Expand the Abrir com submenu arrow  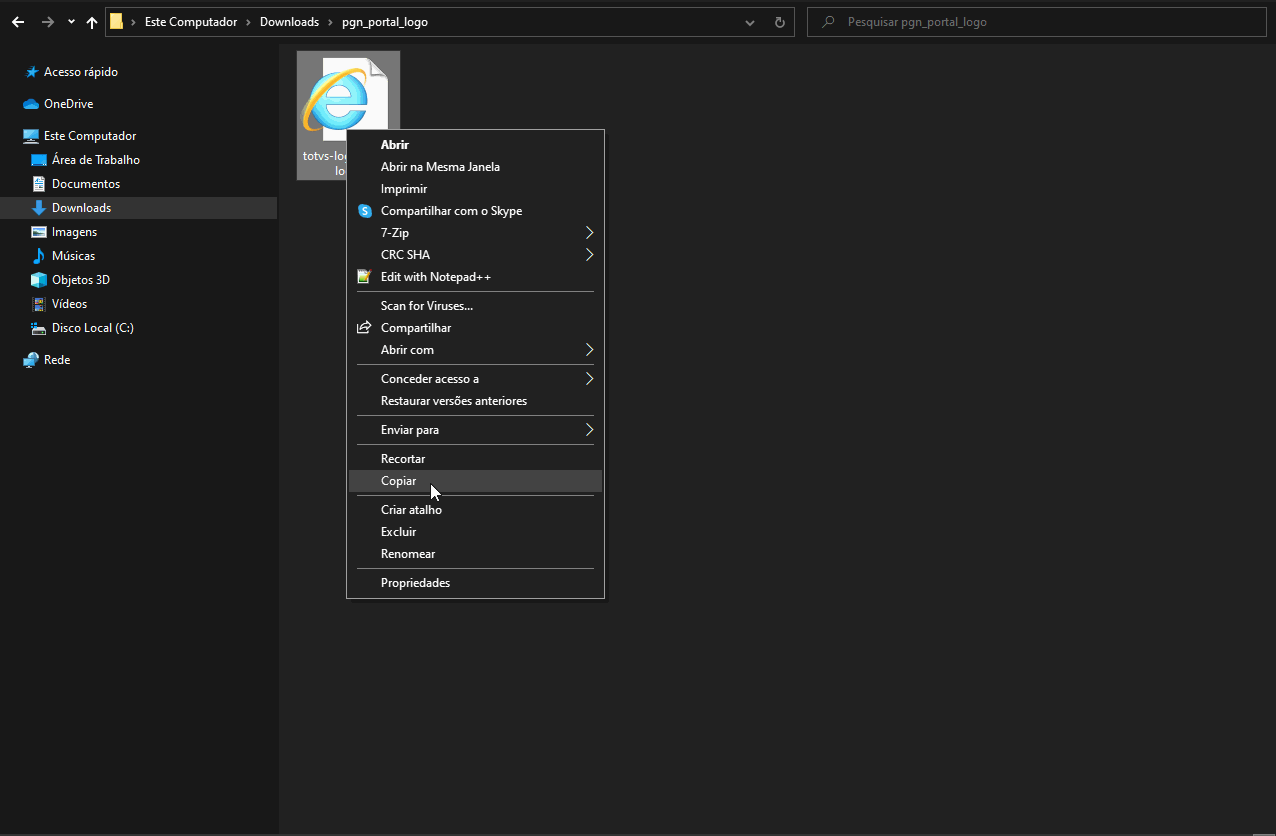[589, 350]
